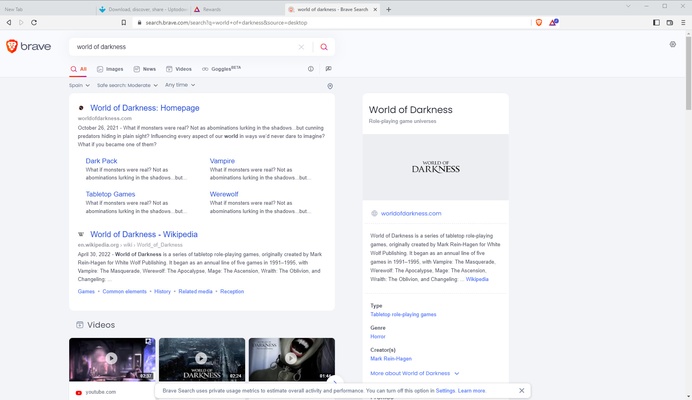Clear the search query with the X icon

coord(301,47)
